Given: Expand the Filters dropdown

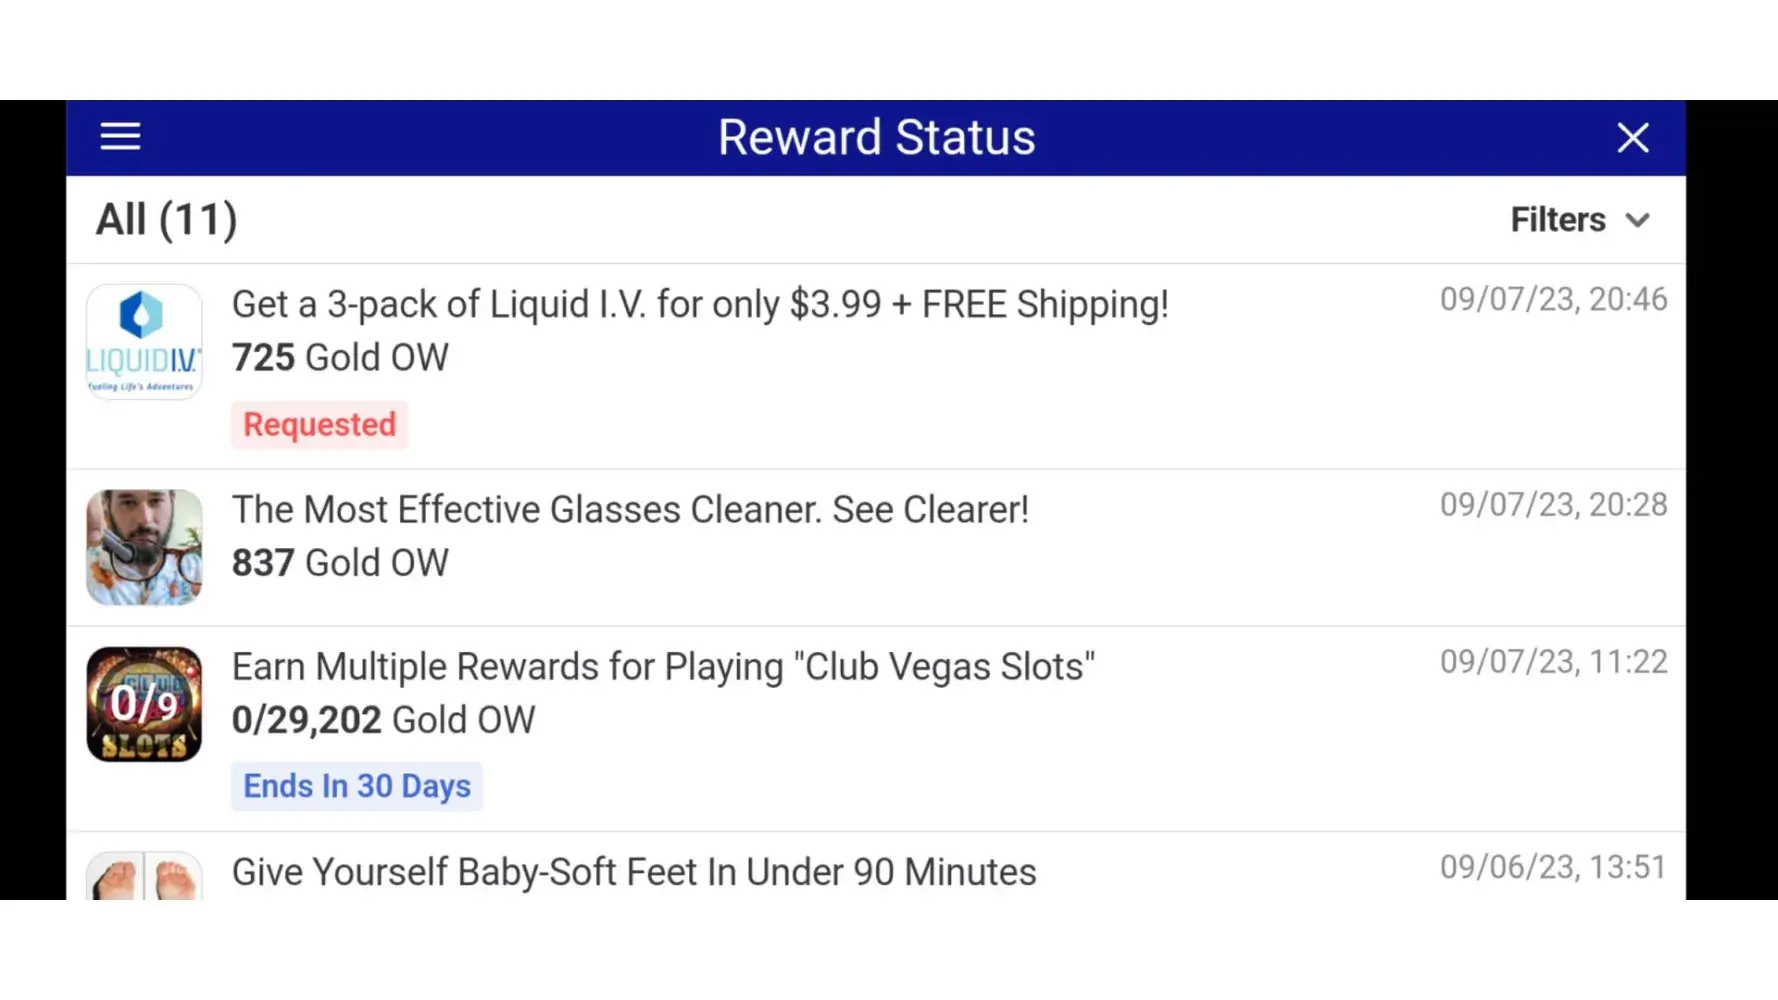Looking at the screenshot, I should tap(1579, 220).
